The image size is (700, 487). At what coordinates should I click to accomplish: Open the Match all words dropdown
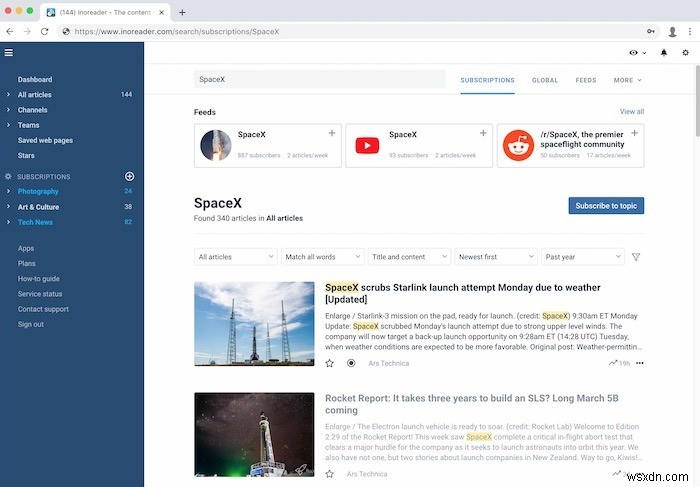tap(322, 257)
